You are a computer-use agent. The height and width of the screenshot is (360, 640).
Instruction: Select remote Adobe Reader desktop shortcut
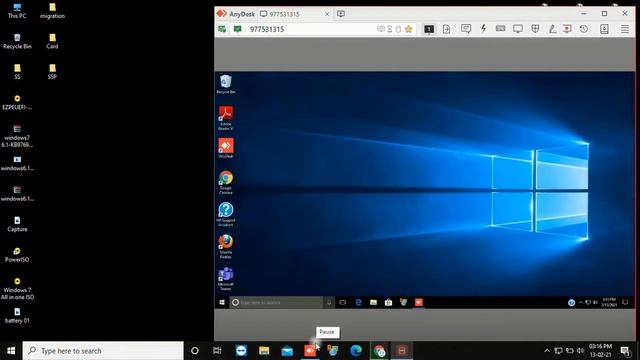click(x=226, y=118)
